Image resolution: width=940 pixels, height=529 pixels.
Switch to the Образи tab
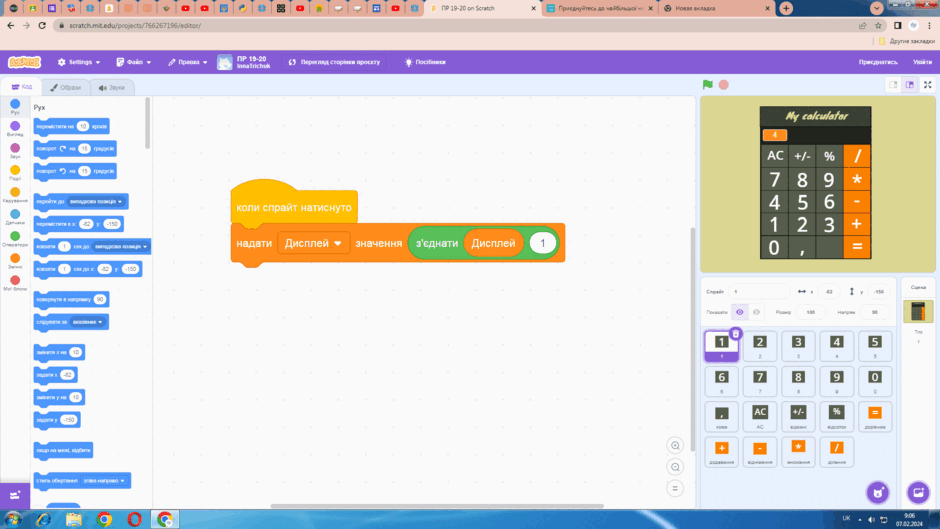(65, 88)
